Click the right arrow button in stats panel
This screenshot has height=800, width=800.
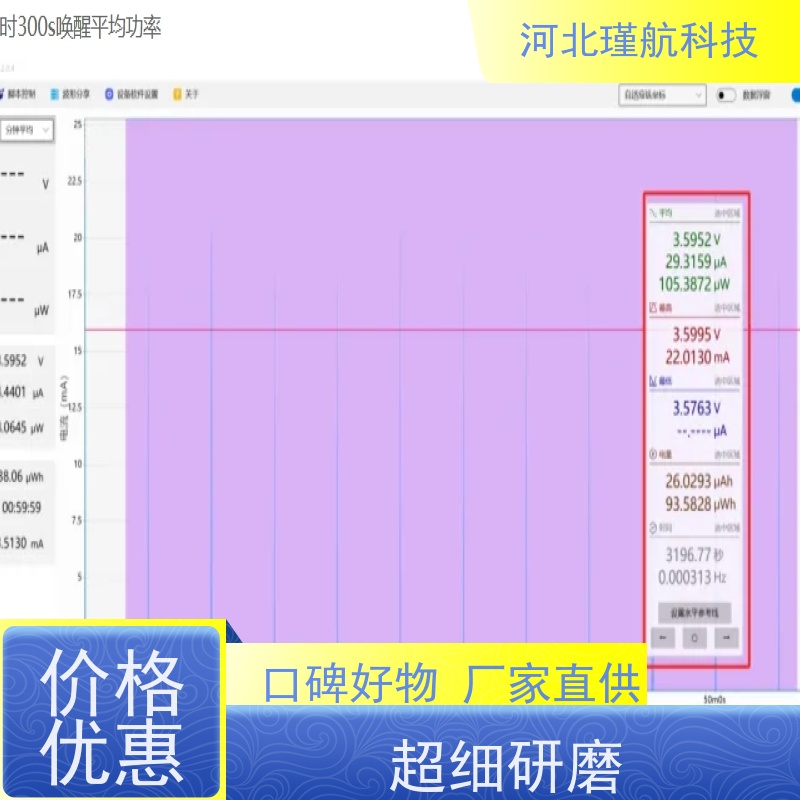726,637
